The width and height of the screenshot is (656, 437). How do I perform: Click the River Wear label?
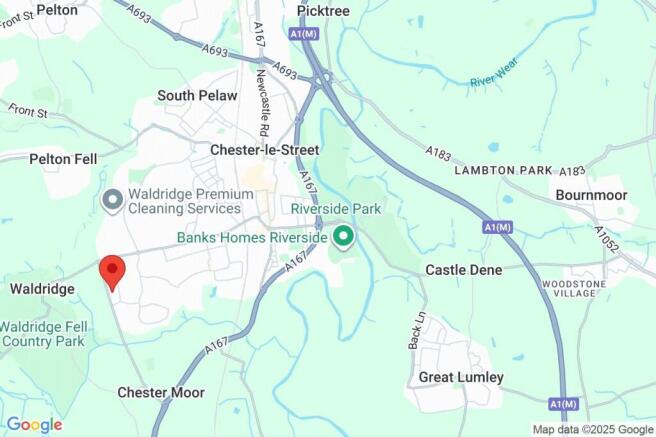tap(494, 72)
